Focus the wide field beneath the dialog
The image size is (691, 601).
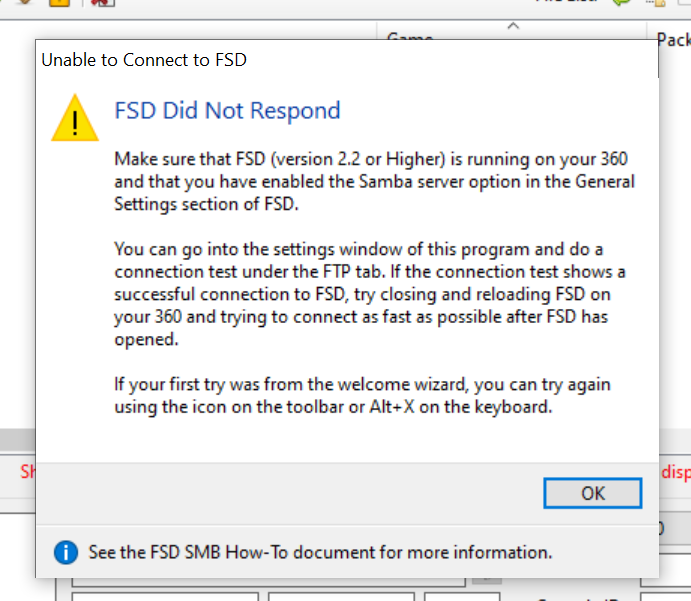[268, 582]
